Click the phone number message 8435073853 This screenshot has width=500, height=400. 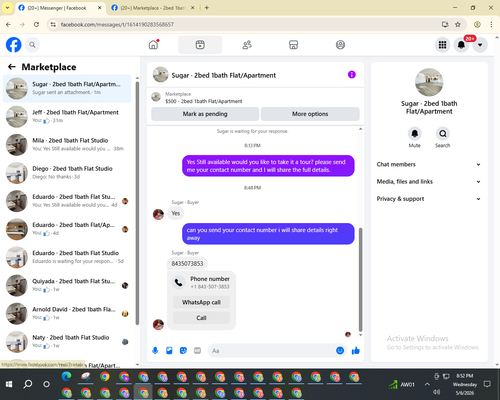(x=187, y=264)
